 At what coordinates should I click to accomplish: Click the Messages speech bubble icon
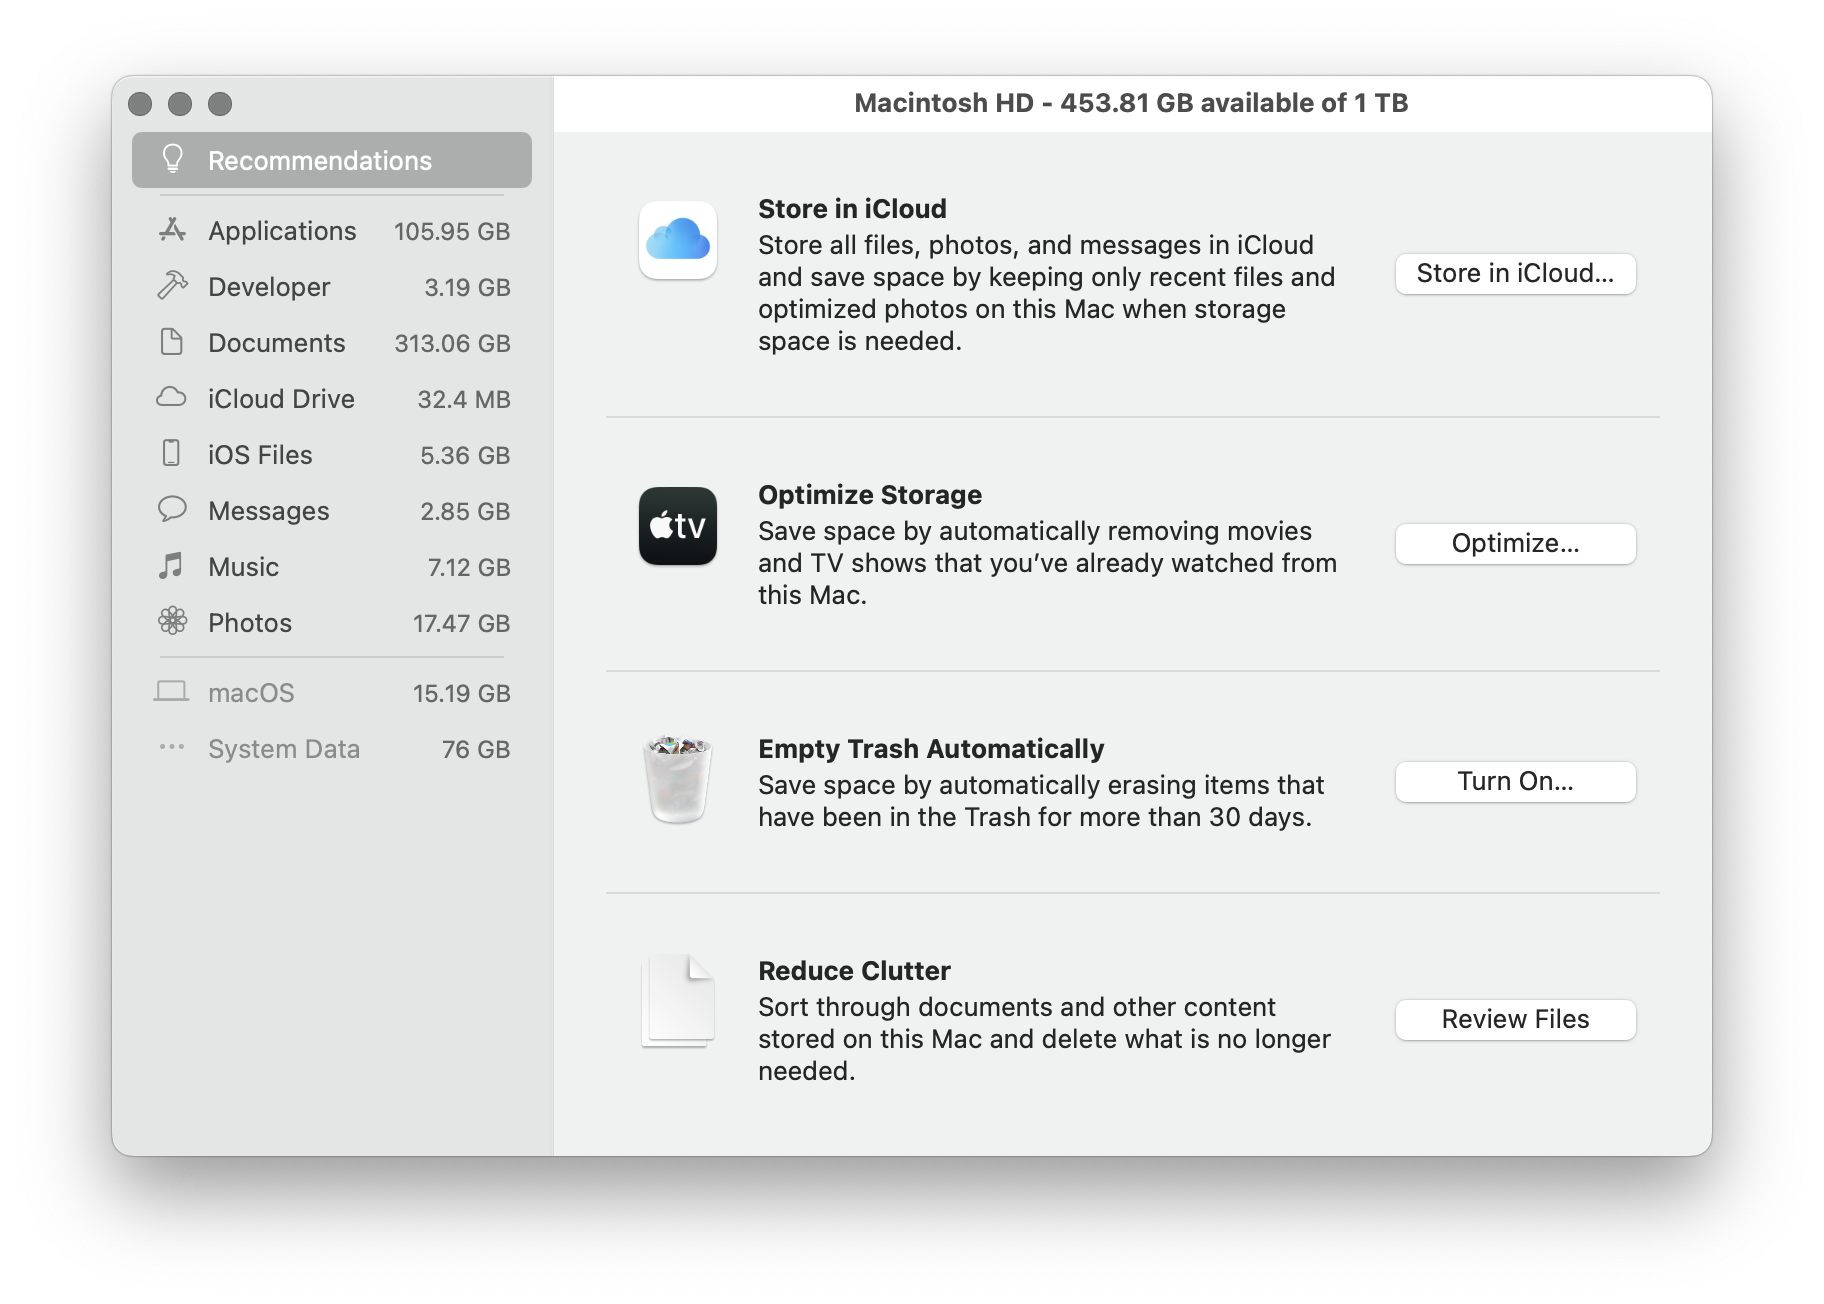tap(172, 510)
